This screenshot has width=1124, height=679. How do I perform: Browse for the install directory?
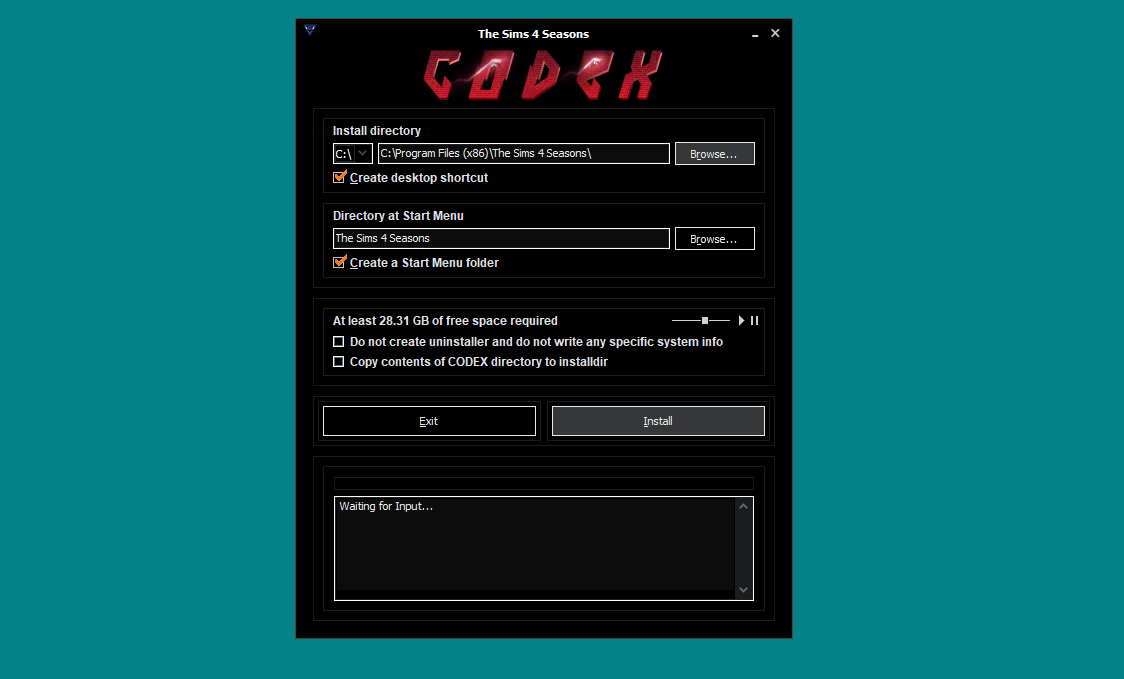[x=715, y=153]
